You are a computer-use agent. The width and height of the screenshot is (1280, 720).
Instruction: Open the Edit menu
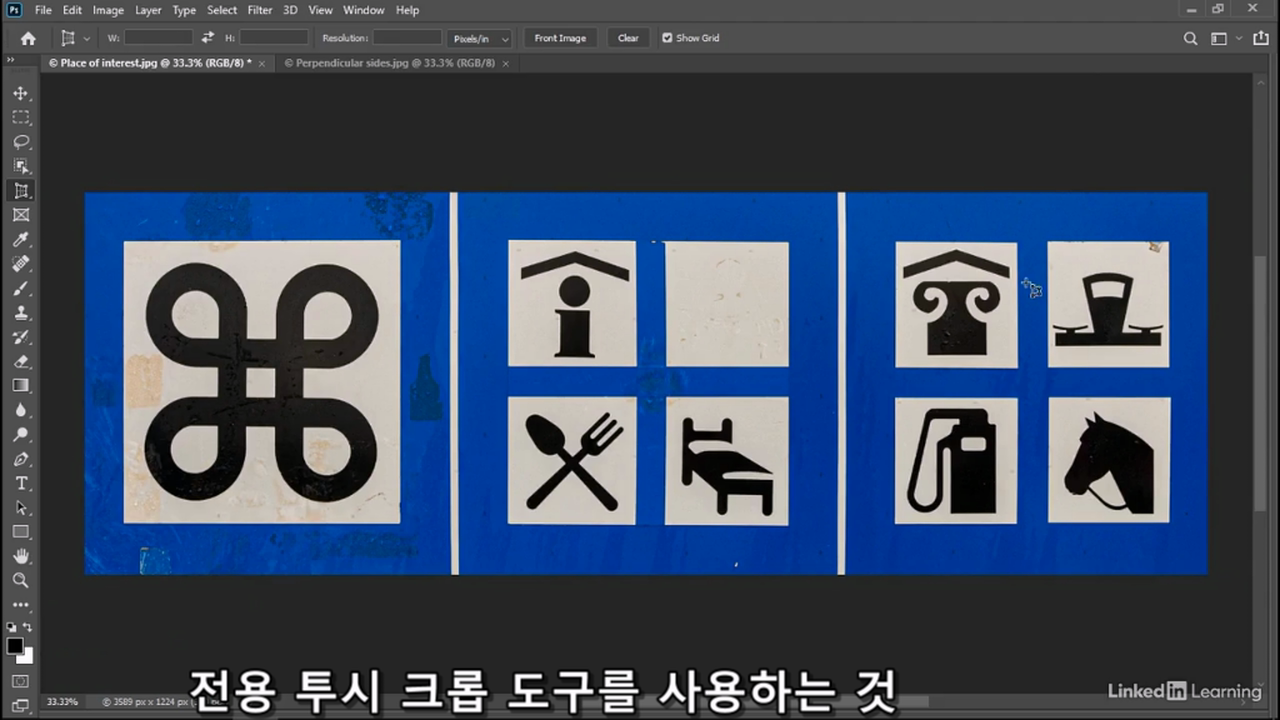(x=72, y=10)
